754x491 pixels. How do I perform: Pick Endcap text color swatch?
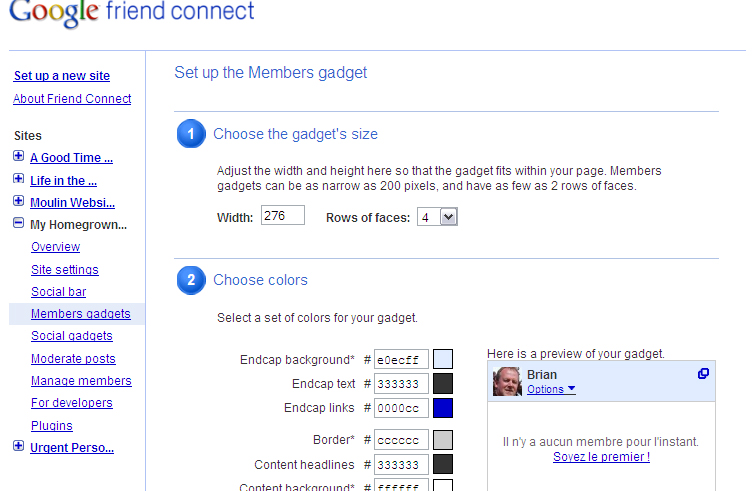443,384
